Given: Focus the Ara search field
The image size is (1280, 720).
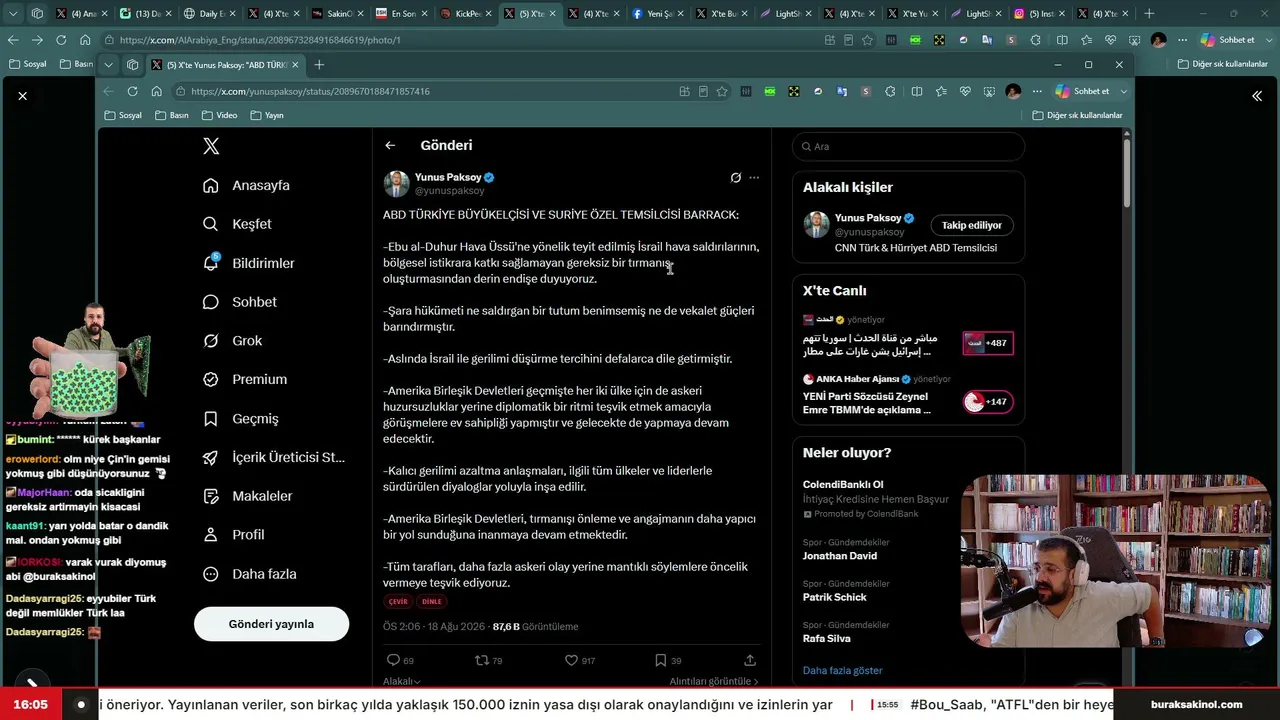Looking at the screenshot, I should 908,146.
